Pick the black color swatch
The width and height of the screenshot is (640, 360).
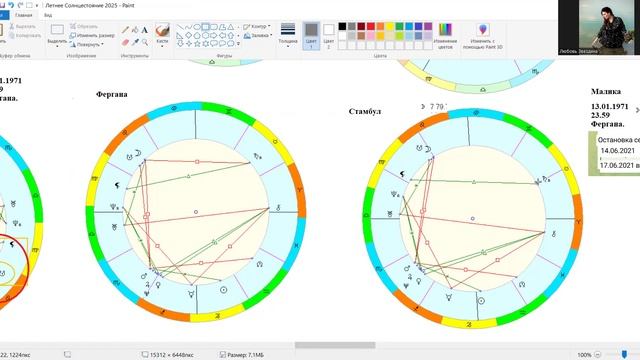pos(342,27)
